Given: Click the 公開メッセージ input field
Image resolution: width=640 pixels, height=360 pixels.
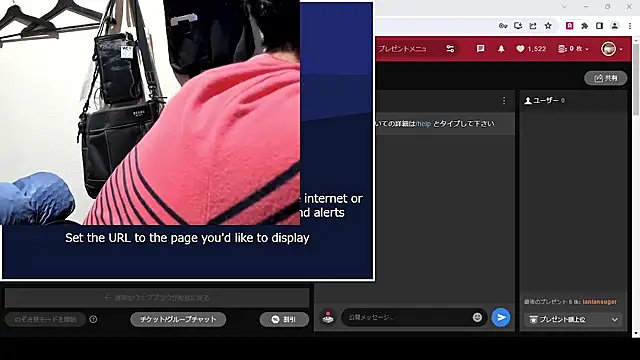Looking at the screenshot, I should point(408,317).
